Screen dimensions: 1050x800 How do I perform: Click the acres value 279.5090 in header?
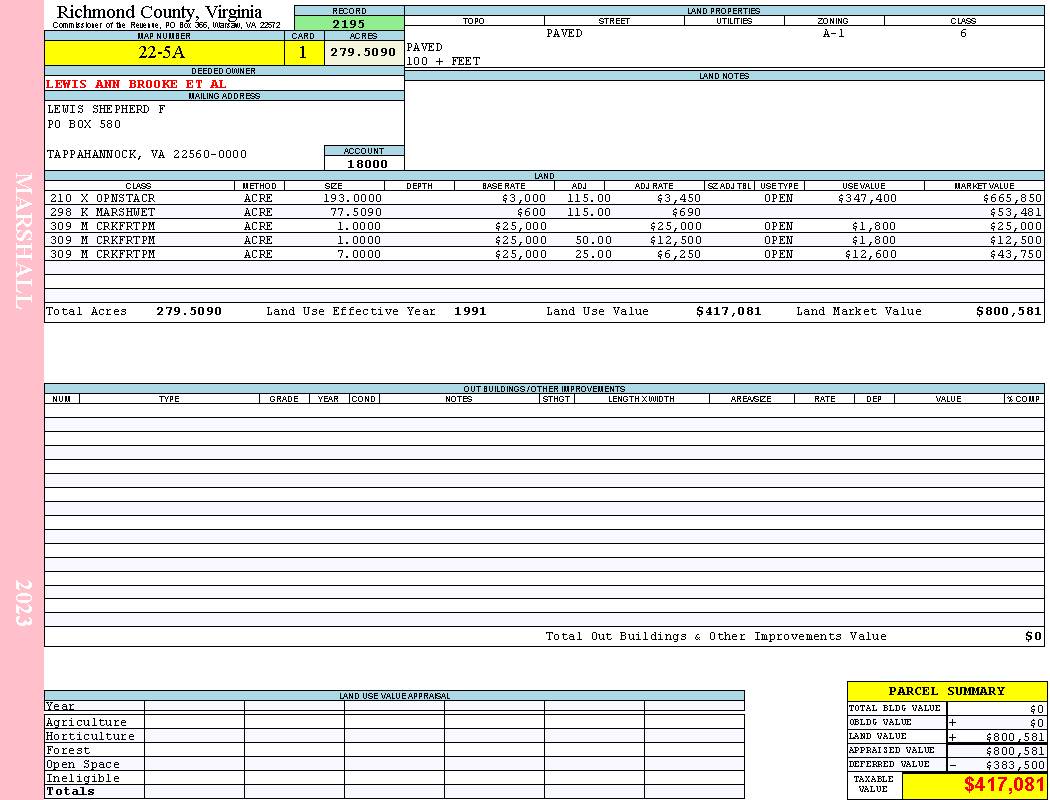[364, 52]
